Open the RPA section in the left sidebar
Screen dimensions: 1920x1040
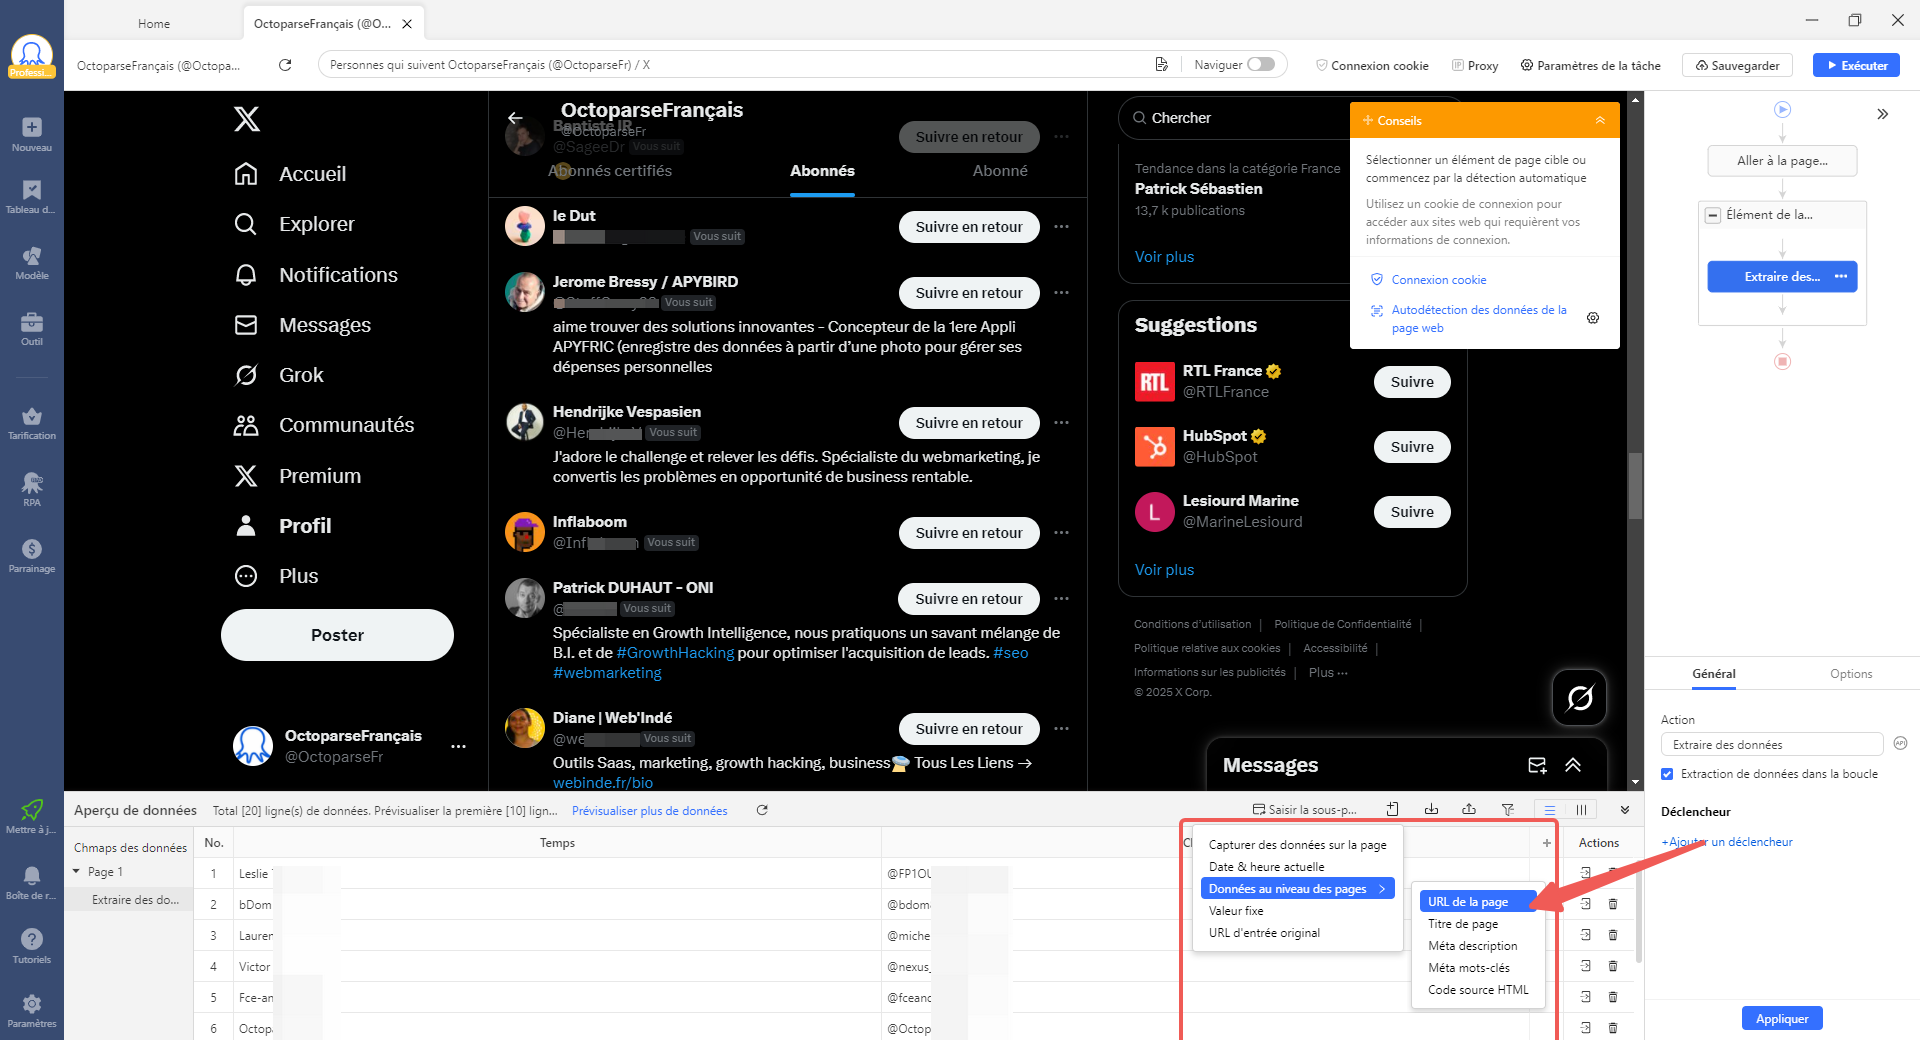click(x=31, y=488)
